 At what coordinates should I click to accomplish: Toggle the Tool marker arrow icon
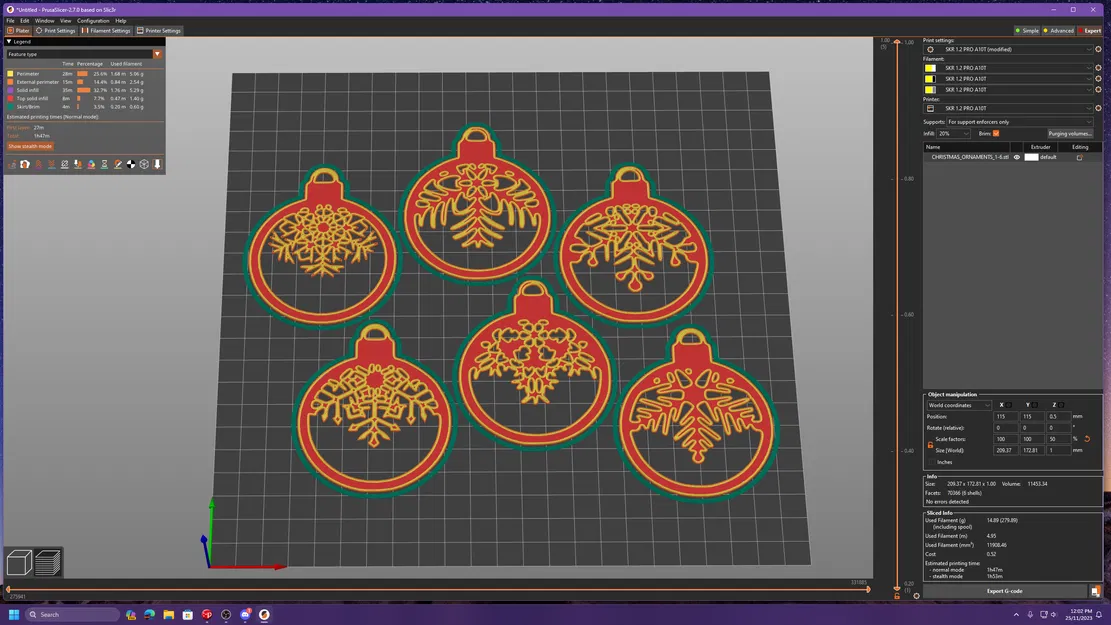pos(157,164)
